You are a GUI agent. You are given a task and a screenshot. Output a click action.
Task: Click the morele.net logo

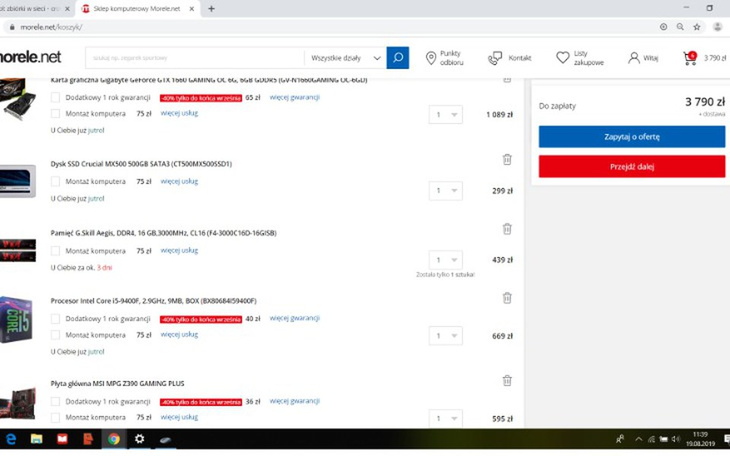[x=30, y=57]
